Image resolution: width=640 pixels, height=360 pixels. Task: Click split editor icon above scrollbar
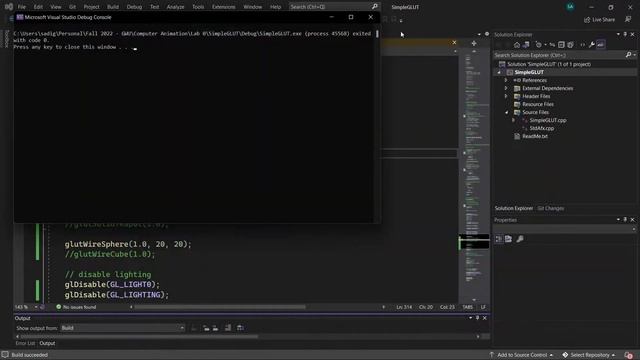pos(474,43)
